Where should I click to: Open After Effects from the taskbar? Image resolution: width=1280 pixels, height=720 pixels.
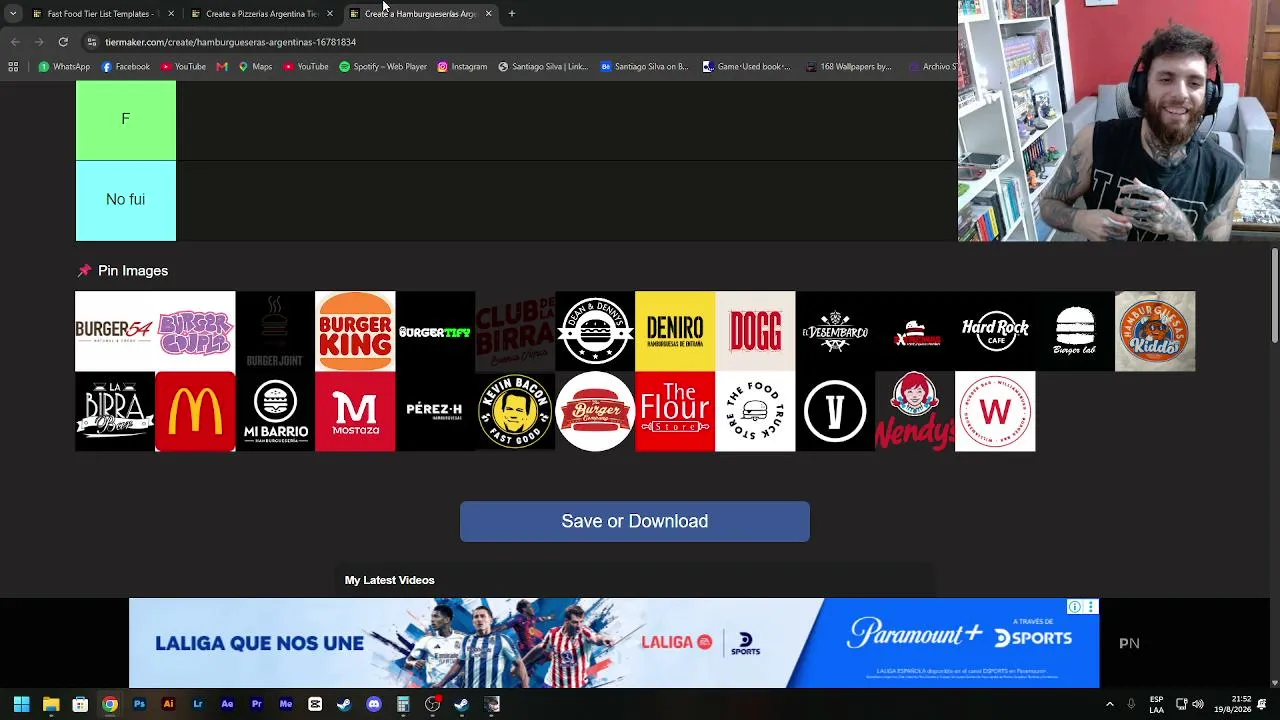pyautogui.click(x=227, y=704)
